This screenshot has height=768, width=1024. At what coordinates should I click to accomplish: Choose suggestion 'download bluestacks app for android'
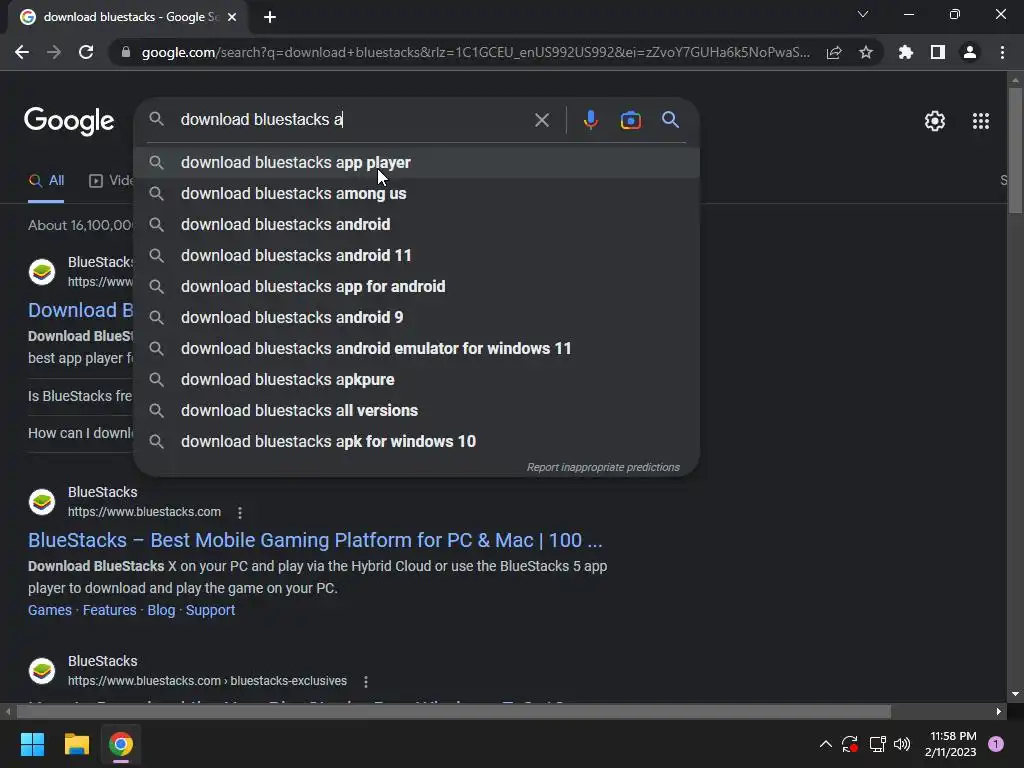point(417,287)
